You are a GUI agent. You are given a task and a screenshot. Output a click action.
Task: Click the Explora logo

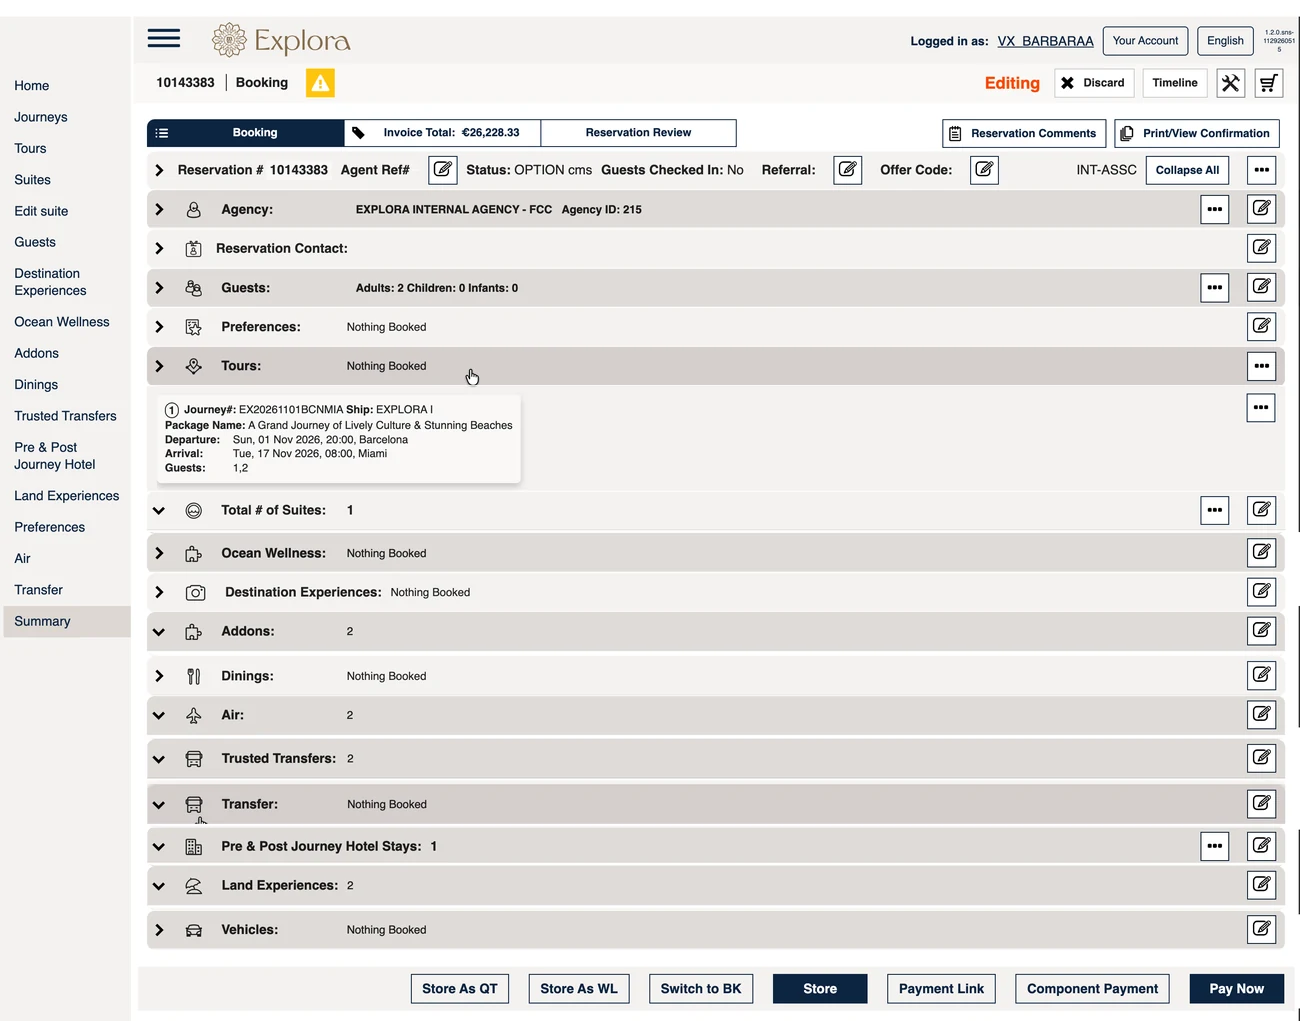pos(281,41)
